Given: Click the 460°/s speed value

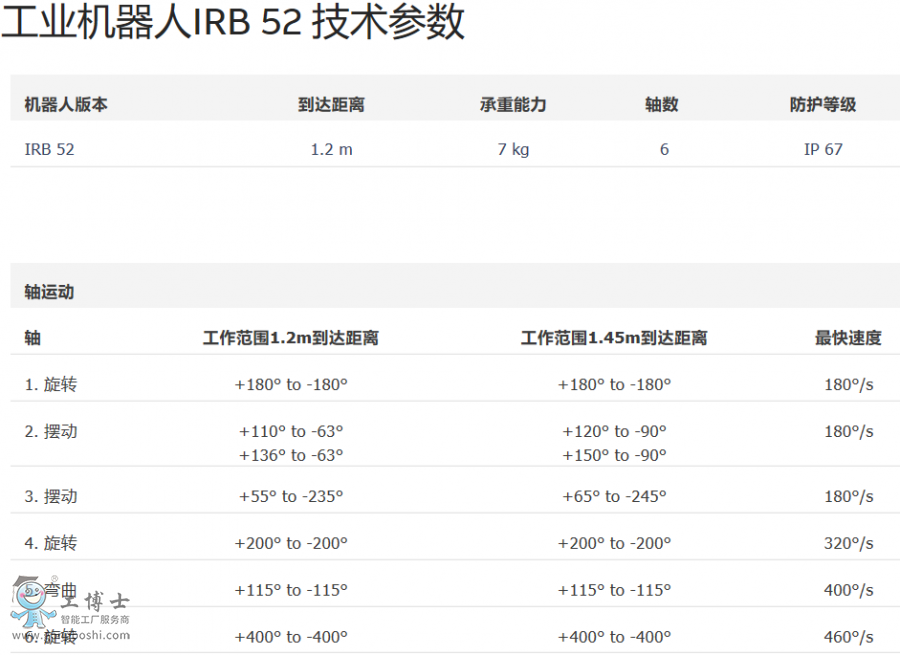Looking at the screenshot, I should [848, 637].
